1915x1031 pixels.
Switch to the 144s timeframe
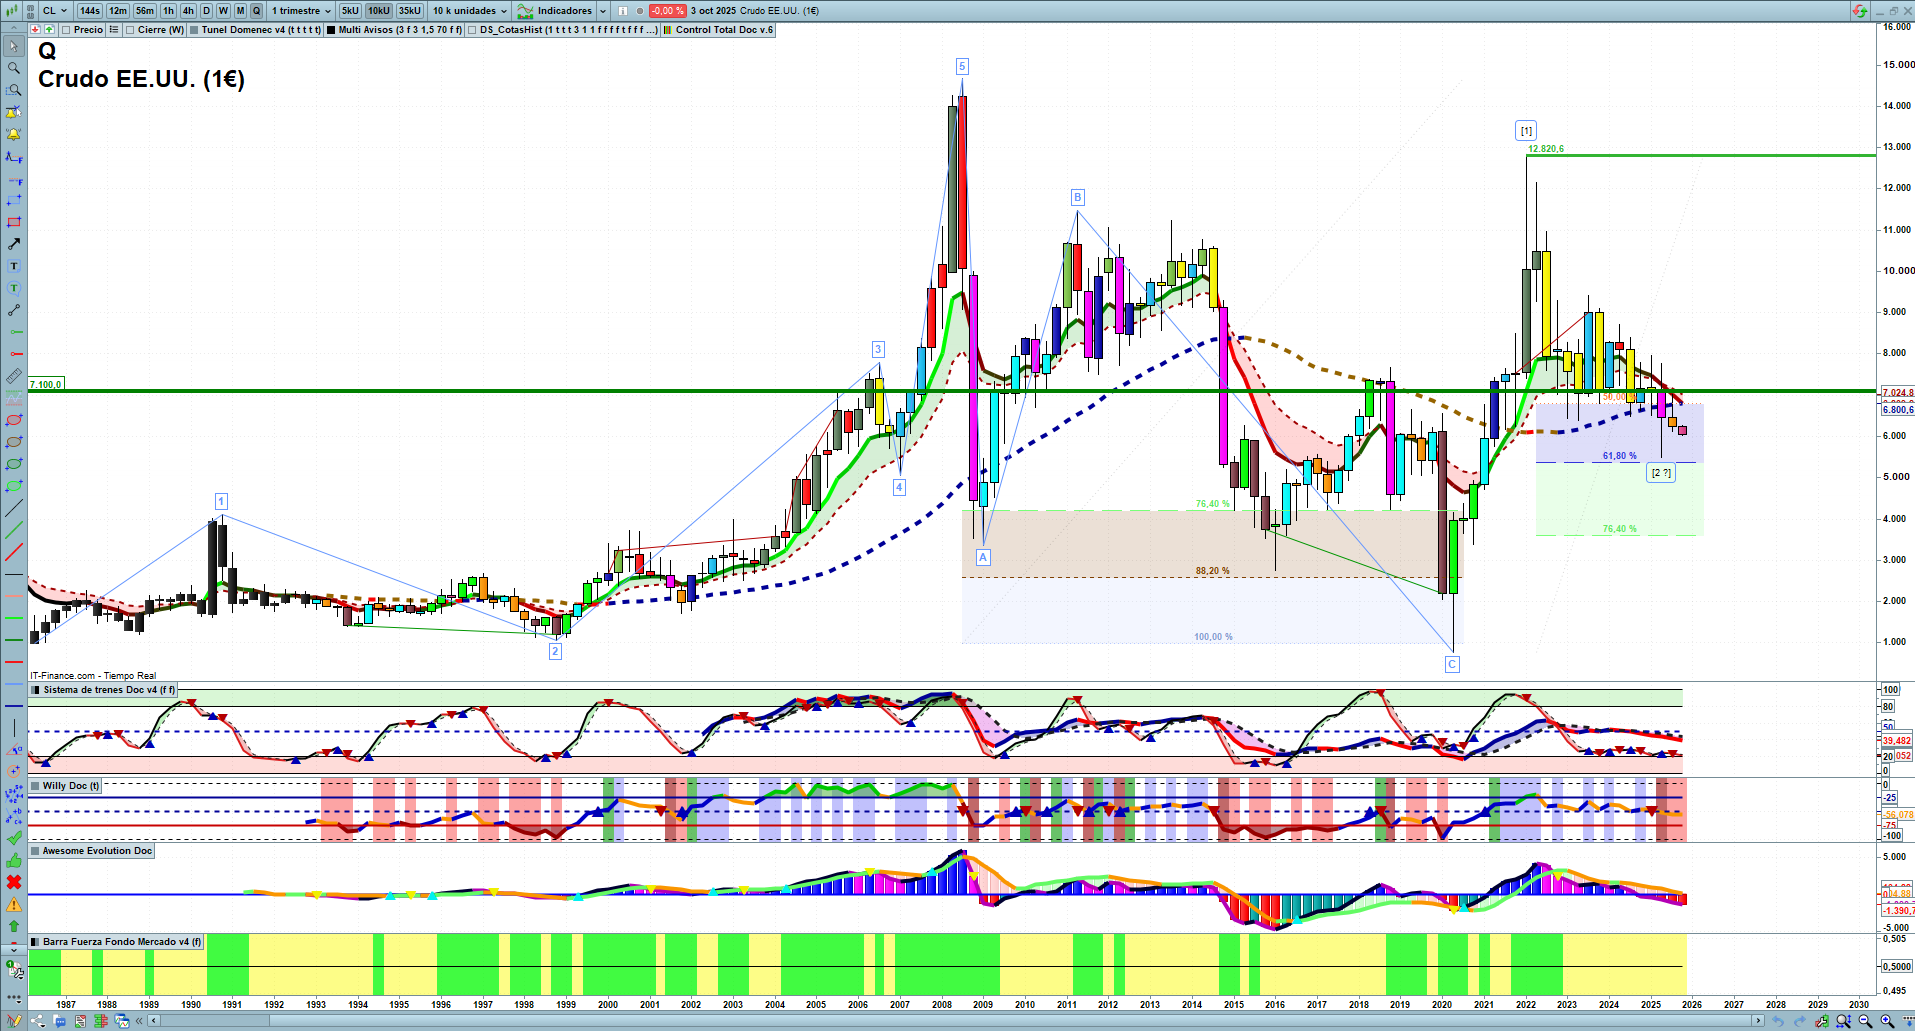coord(90,11)
